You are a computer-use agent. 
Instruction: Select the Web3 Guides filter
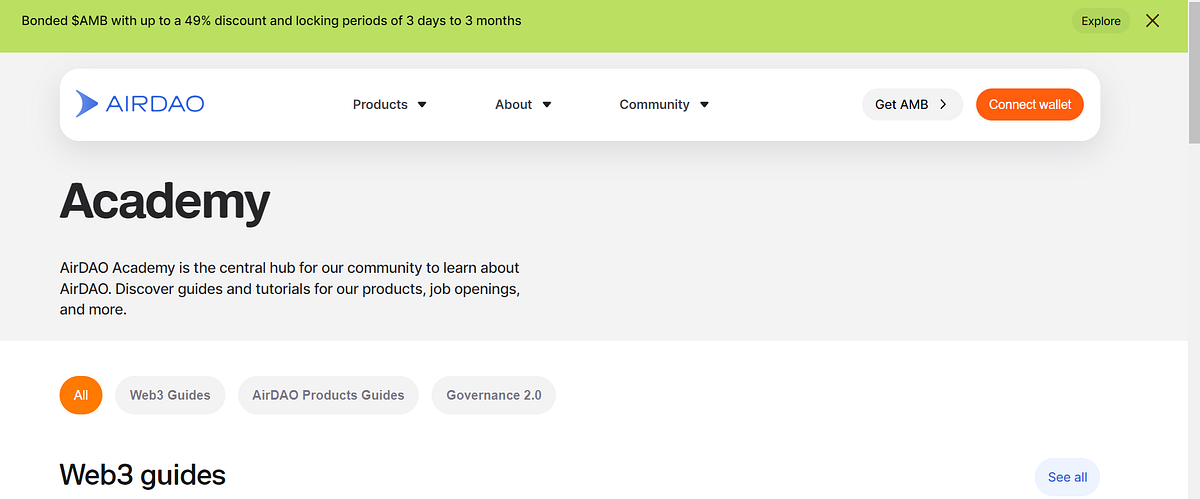pos(170,395)
